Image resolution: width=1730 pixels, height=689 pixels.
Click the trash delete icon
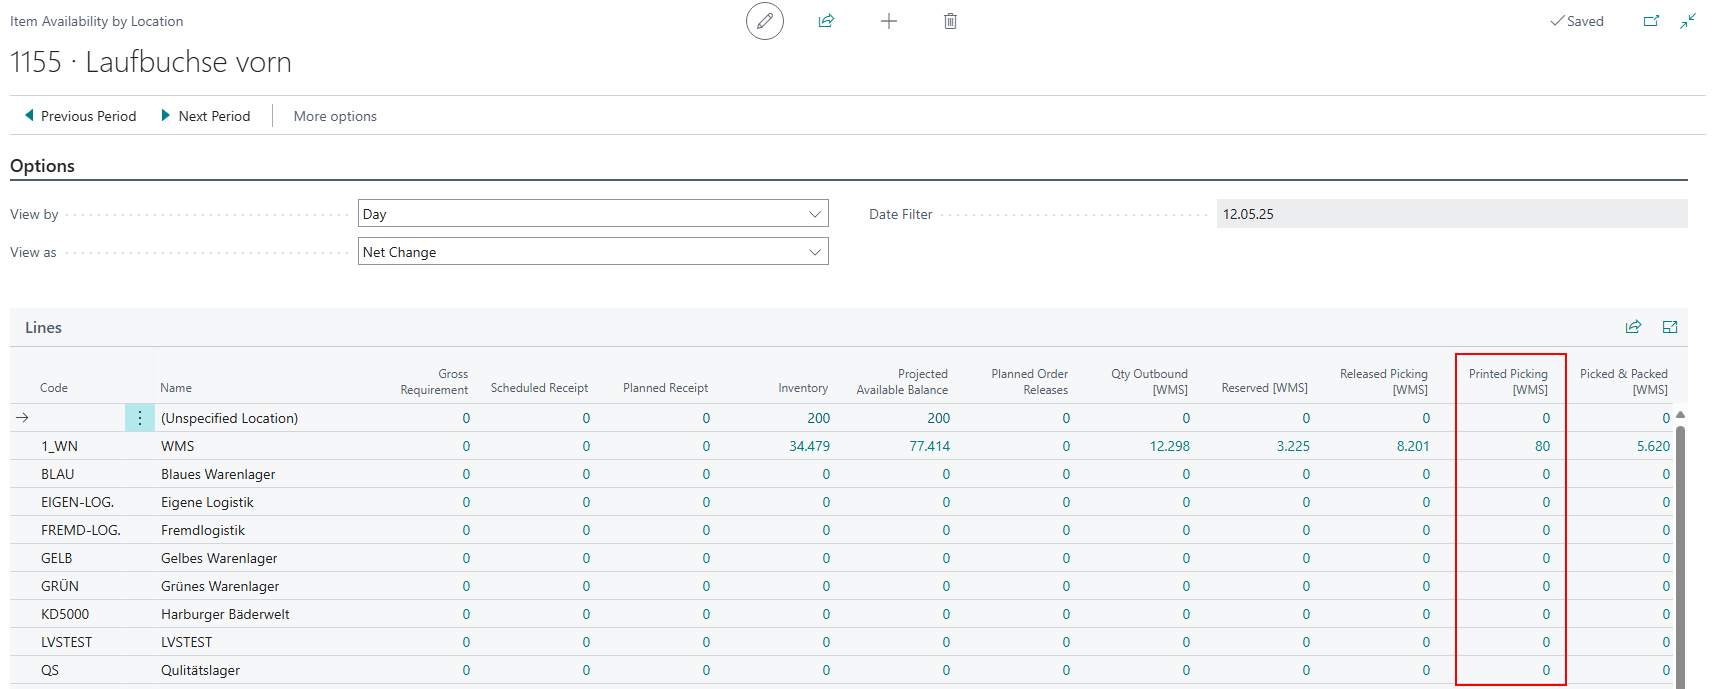pyautogui.click(x=950, y=21)
